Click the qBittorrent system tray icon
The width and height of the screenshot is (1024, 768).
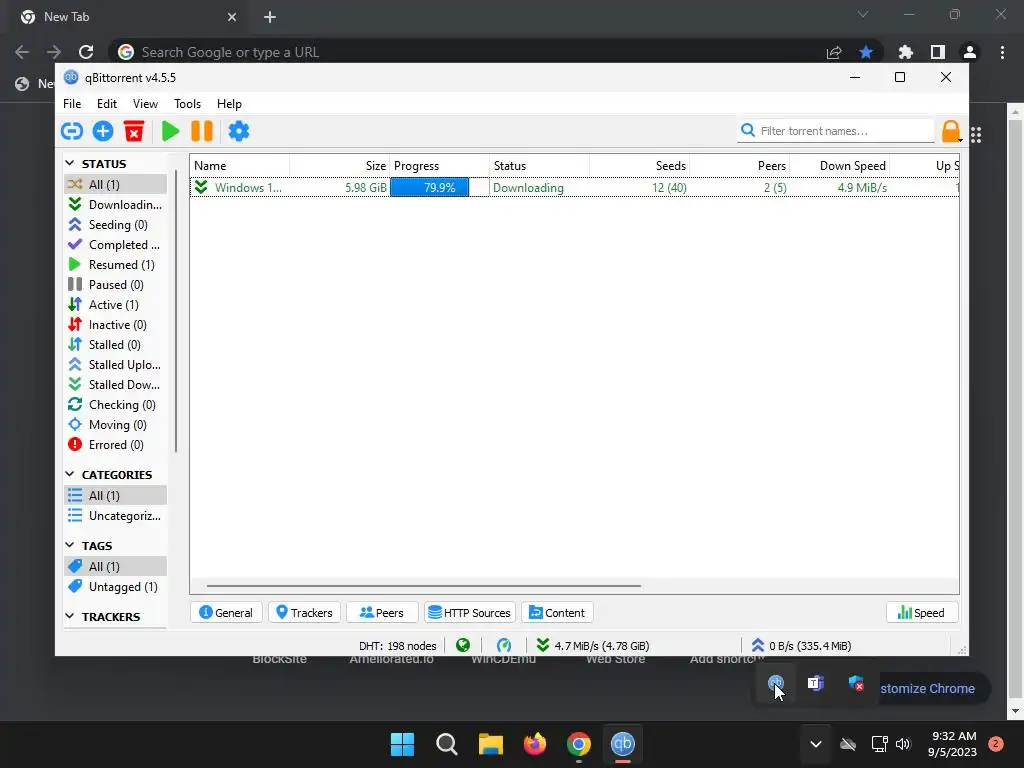tap(775, 684)
